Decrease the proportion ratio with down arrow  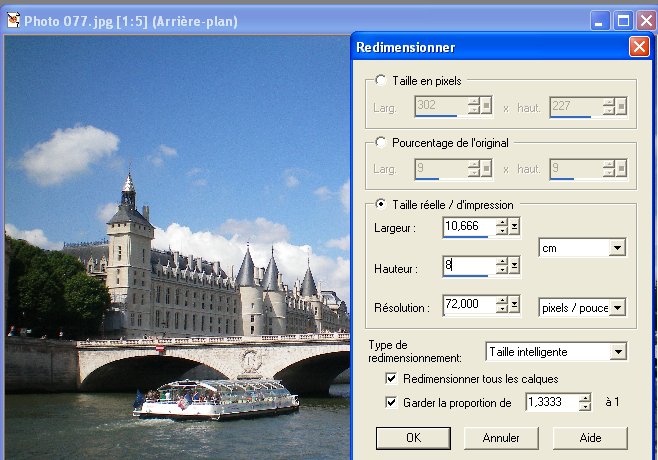(x=585, y=406)
